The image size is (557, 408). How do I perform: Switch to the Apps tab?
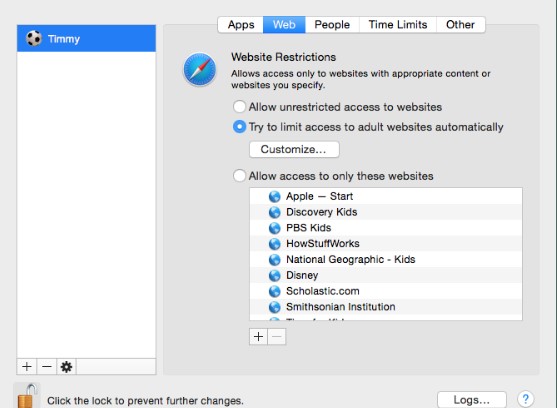pyautogui.click(x=240, y=25)
